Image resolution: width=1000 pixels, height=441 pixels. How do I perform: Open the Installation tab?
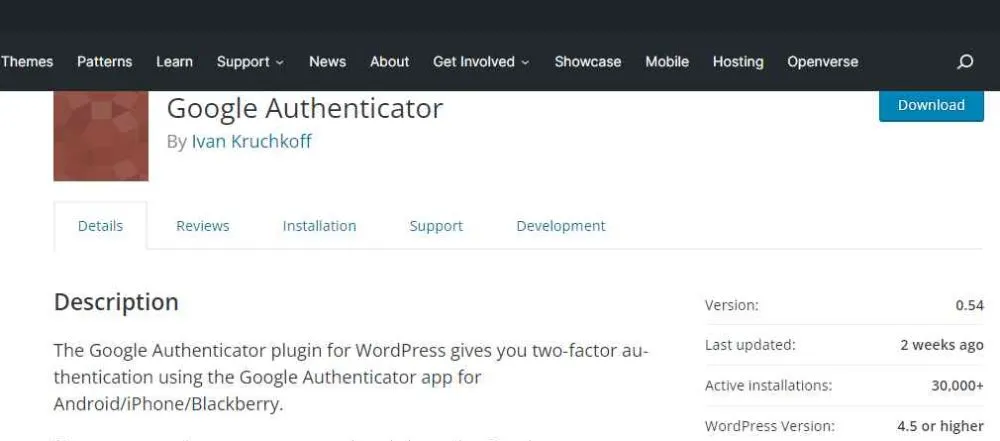pos(319,226)
